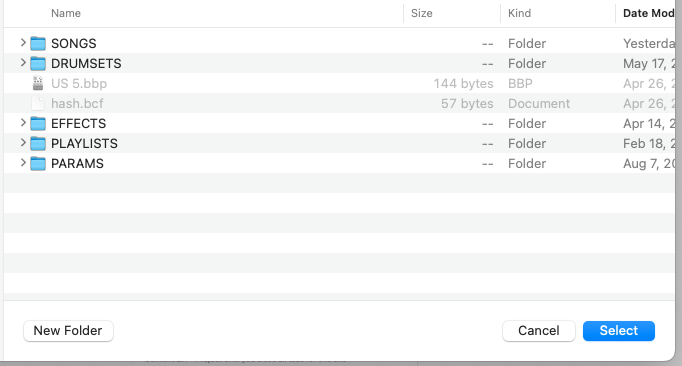Click the hash.bcf document icon
682x366 pixels.
point(38,103)
